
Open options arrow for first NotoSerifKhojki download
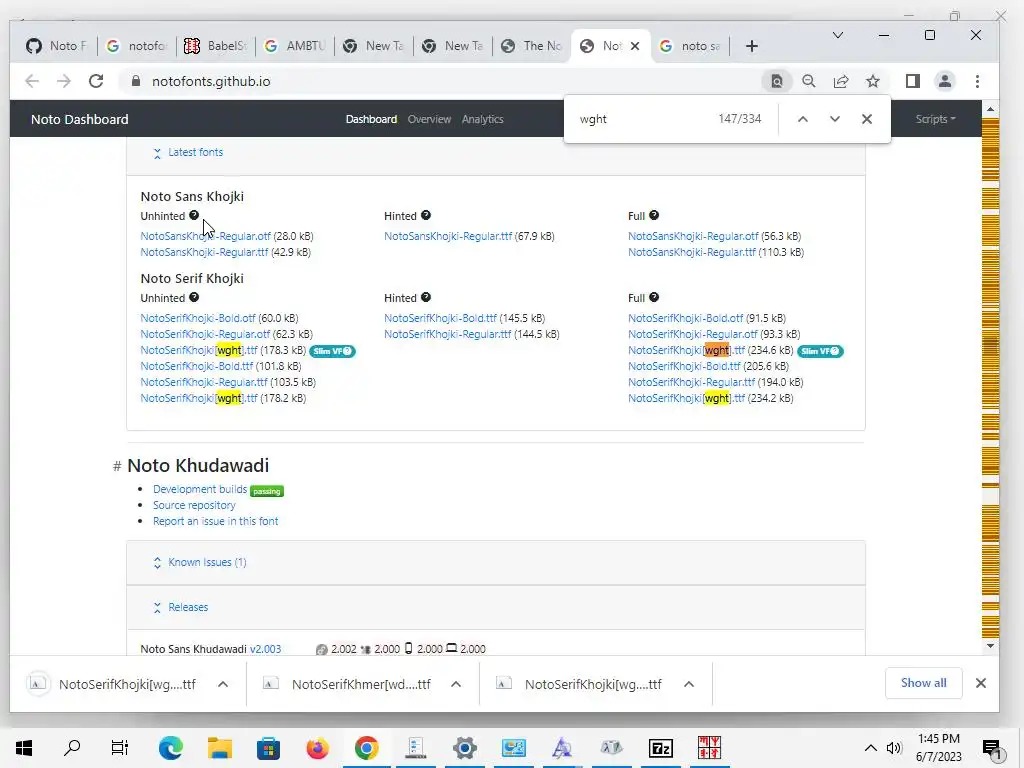click(x=223, y=684)
